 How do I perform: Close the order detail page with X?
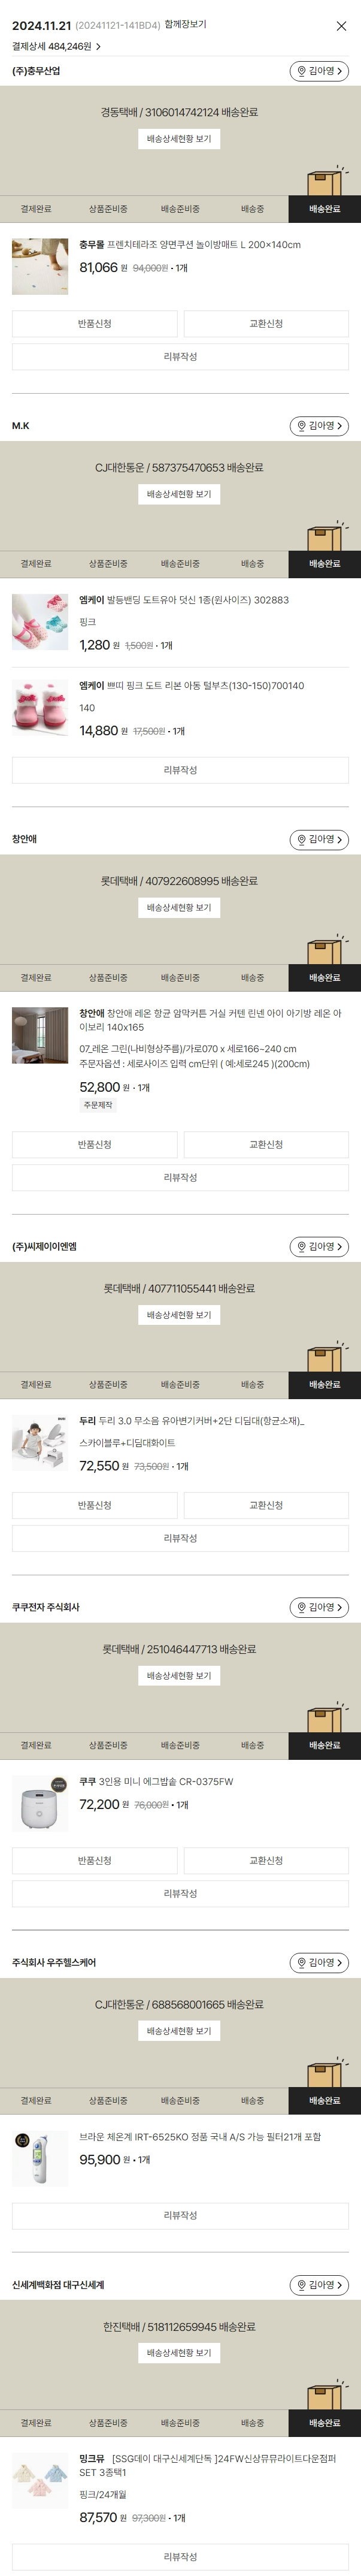341,26
